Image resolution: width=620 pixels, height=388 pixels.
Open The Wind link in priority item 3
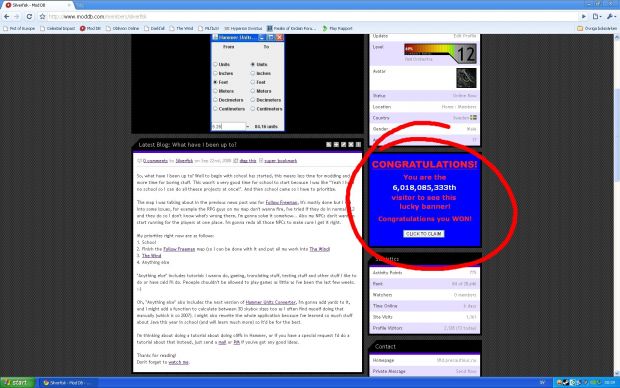[151, 256]
